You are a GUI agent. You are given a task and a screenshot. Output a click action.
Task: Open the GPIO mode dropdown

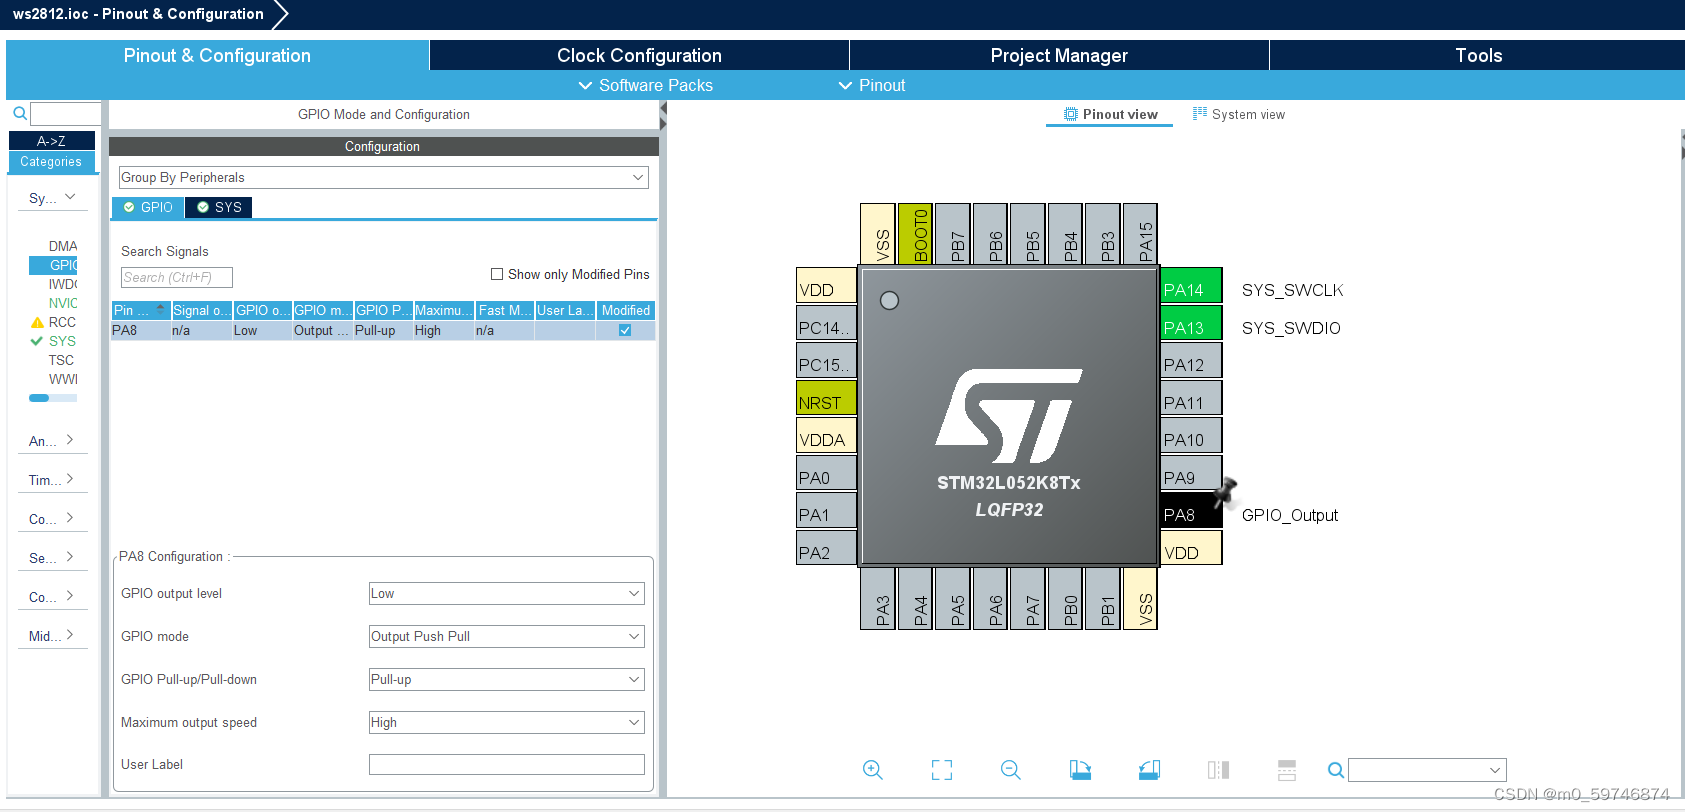click(x=507, y=636)
